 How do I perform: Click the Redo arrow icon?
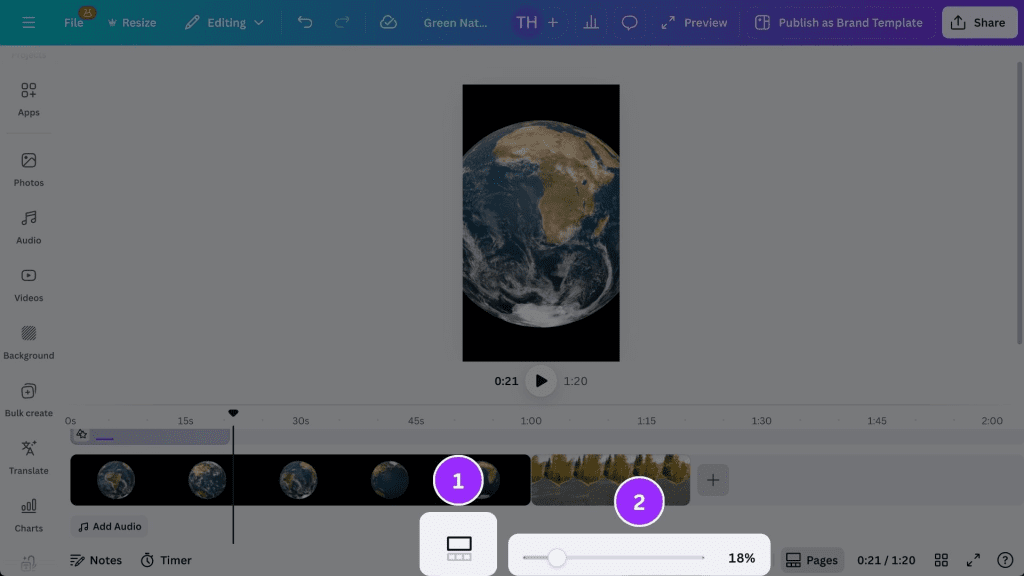(342, 22)
